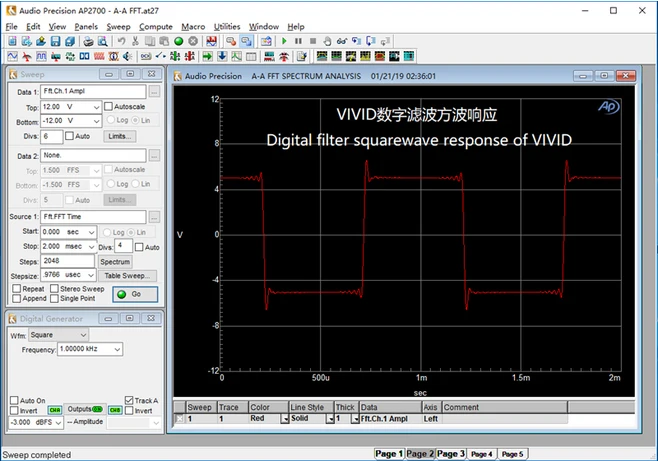Click the Undo arrow icon
Image resolution: width=658 pixels, height=461 pixels.
tap(121, 41)
